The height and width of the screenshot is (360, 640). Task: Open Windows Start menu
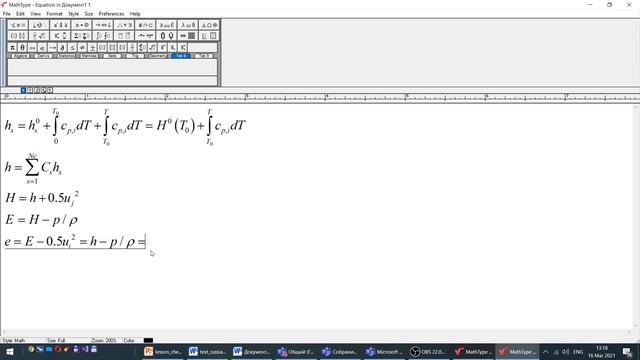pyautogui.click(x=9, y=351)
